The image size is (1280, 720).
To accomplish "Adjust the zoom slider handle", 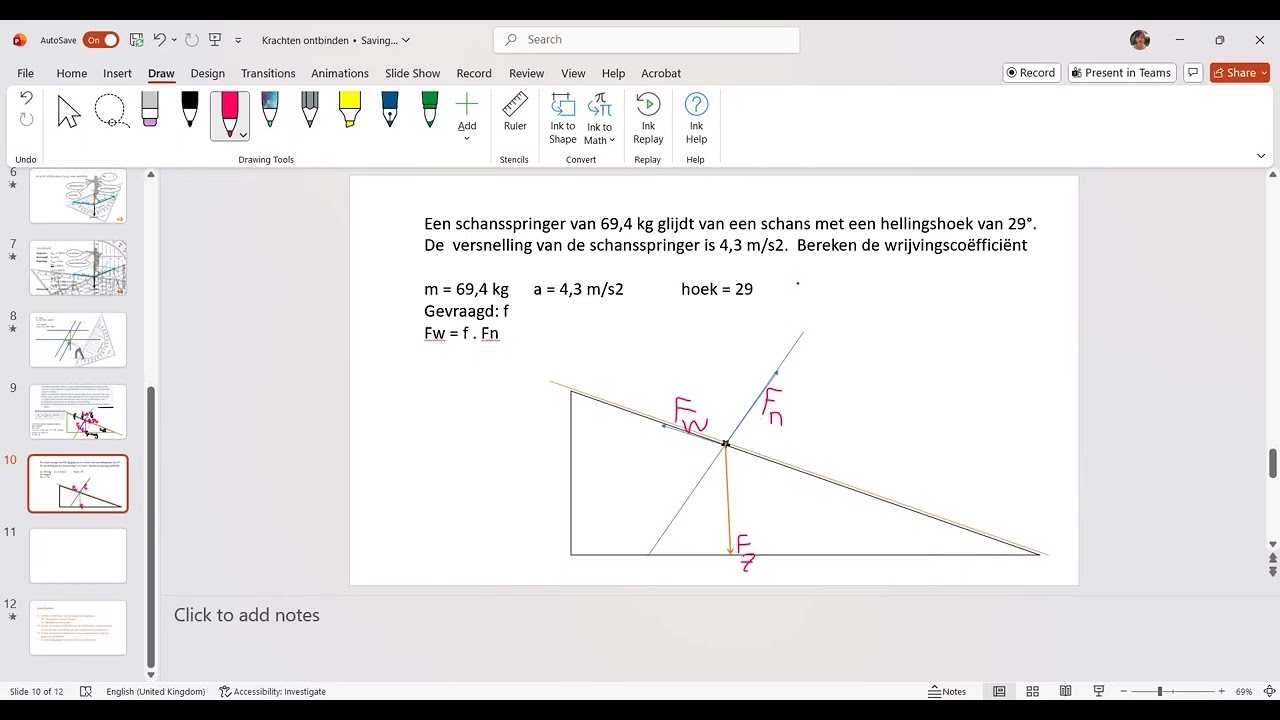I will [x=1160, y=691].
